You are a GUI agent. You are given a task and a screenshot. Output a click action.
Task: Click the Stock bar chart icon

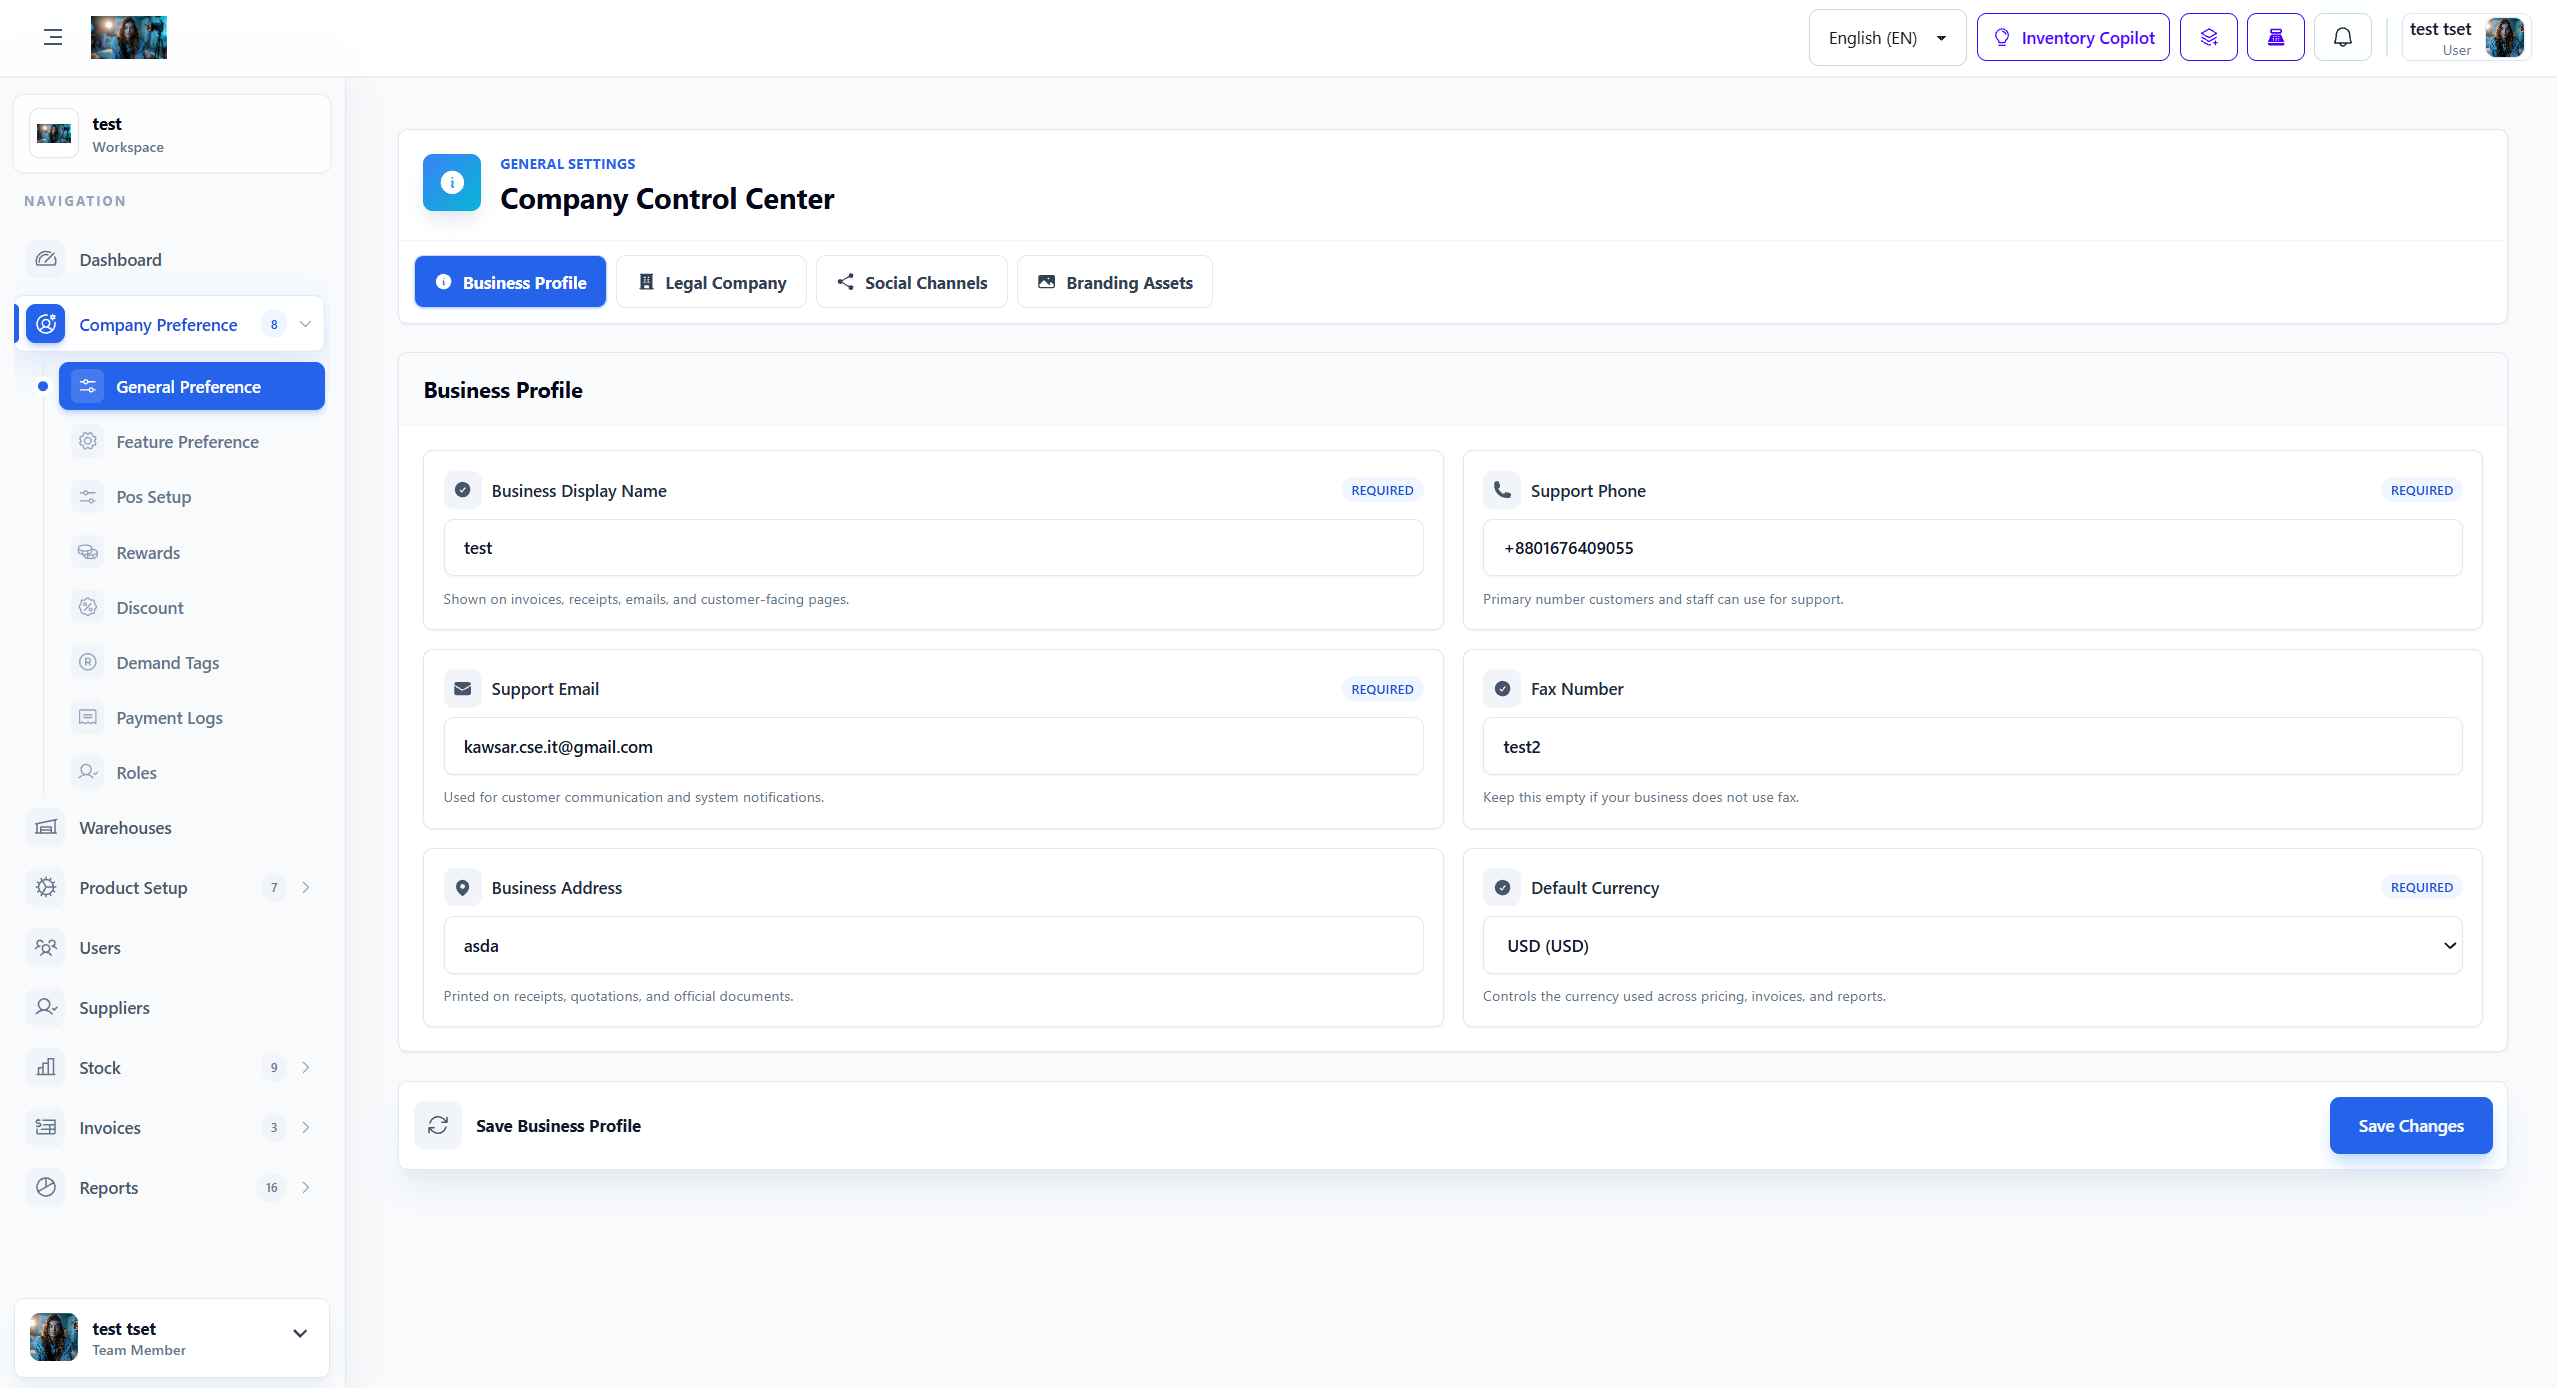click(46, 1068)
